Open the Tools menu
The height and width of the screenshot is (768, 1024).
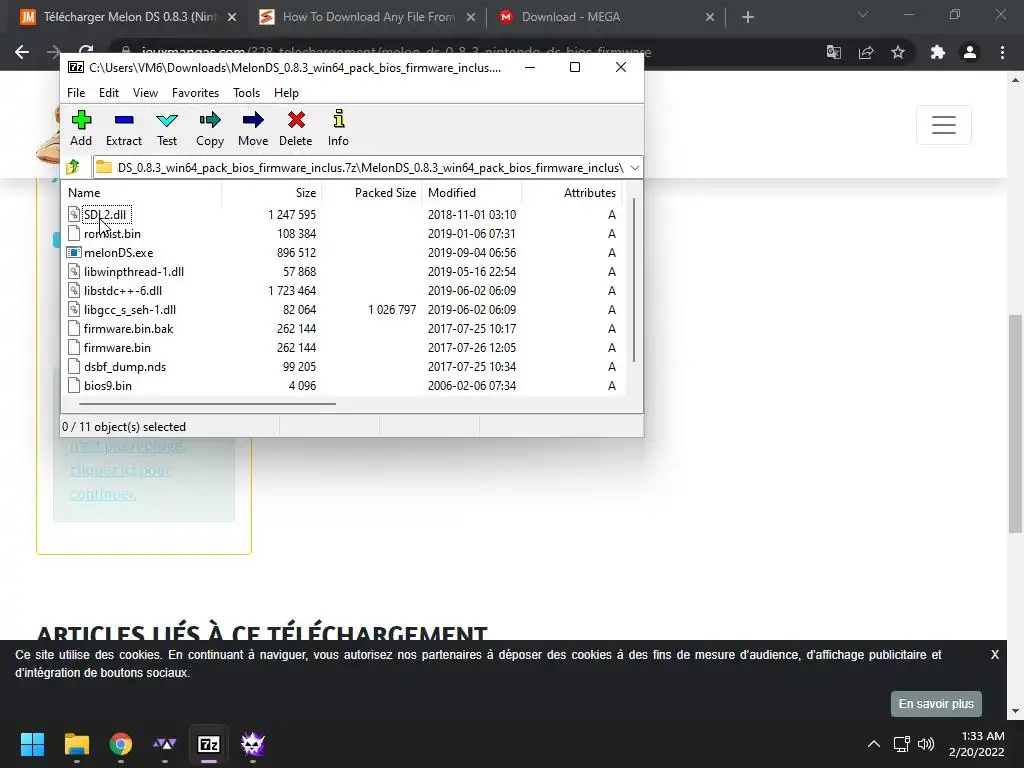[246, 93]
